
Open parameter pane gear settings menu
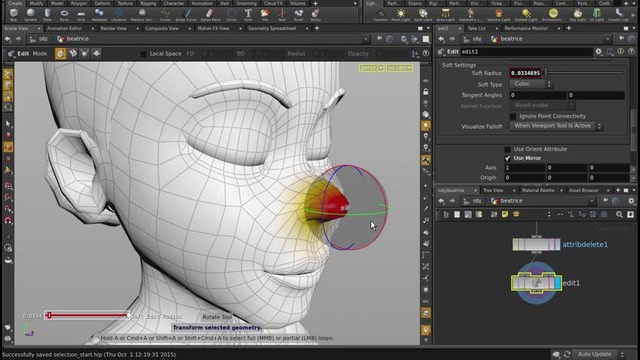pyautogui.click(x=598, y=51)
